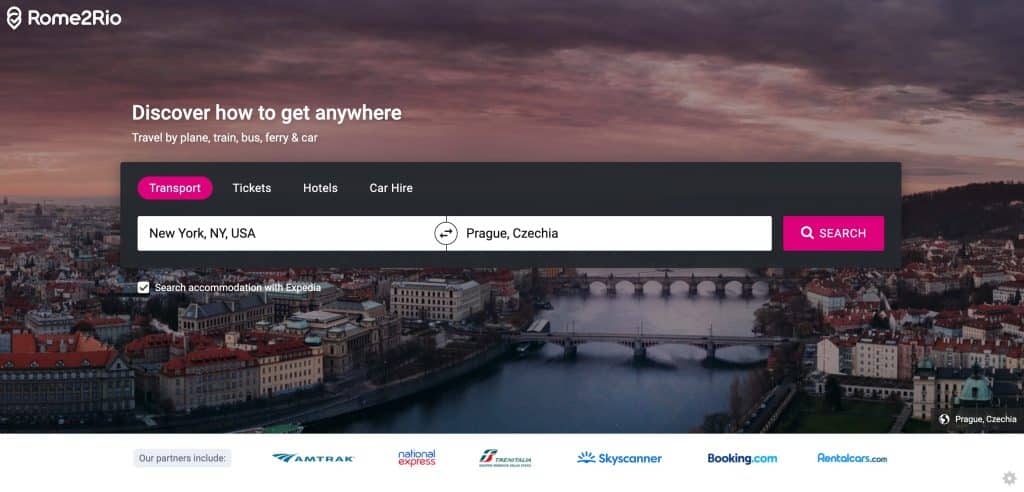
Task: Click the magnifier icon in Search button
Action: coord(807,233)
